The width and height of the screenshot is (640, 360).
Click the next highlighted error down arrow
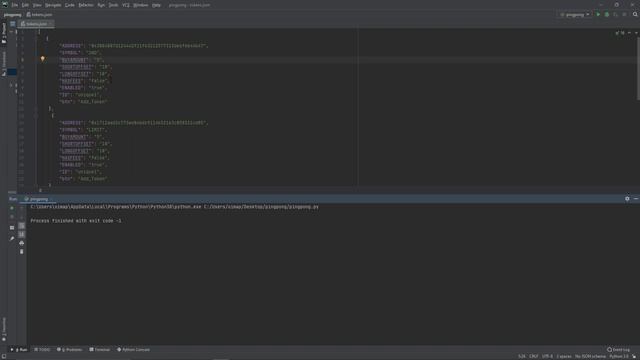[x=636, y=33]
